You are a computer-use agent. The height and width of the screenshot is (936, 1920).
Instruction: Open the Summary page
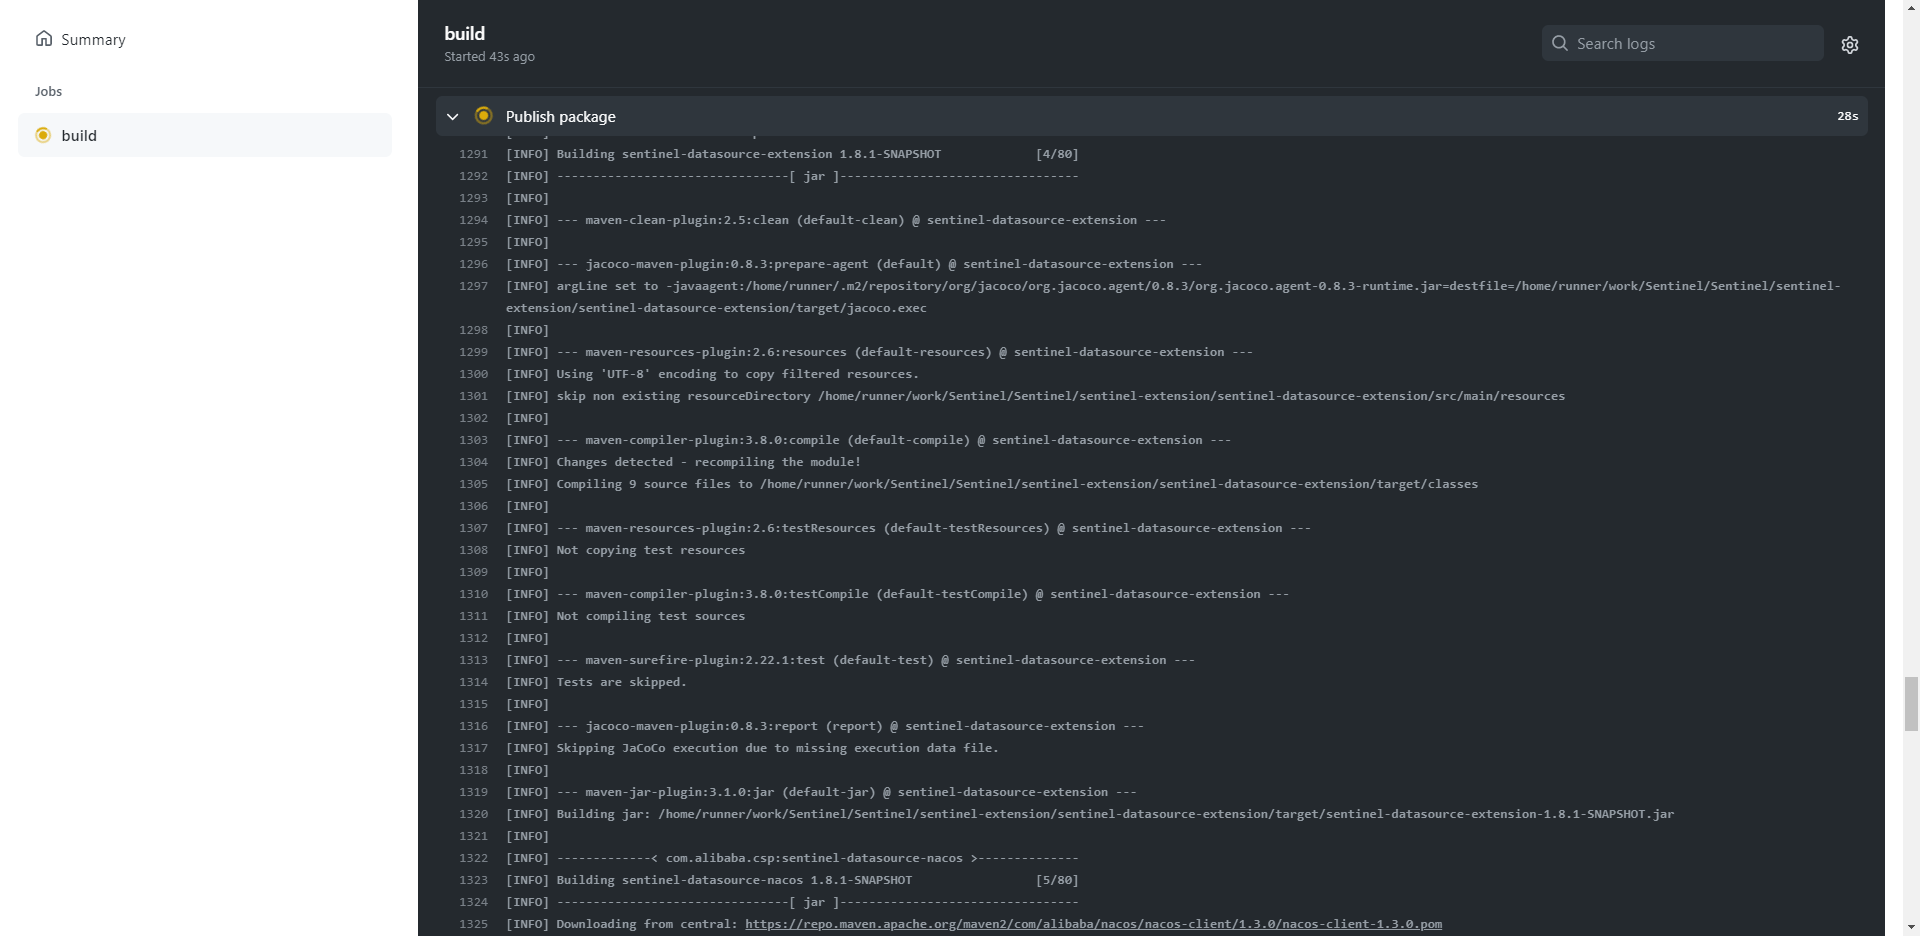tap(92, 40)
